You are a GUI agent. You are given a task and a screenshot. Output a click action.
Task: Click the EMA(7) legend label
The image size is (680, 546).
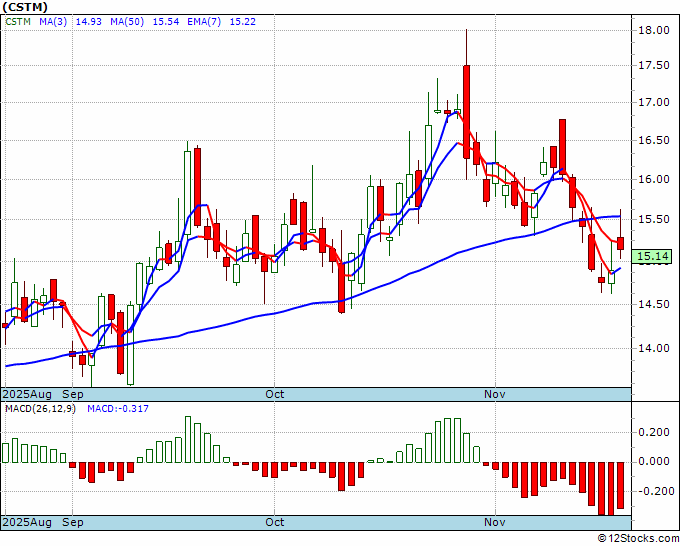click(x=204, y=22)
